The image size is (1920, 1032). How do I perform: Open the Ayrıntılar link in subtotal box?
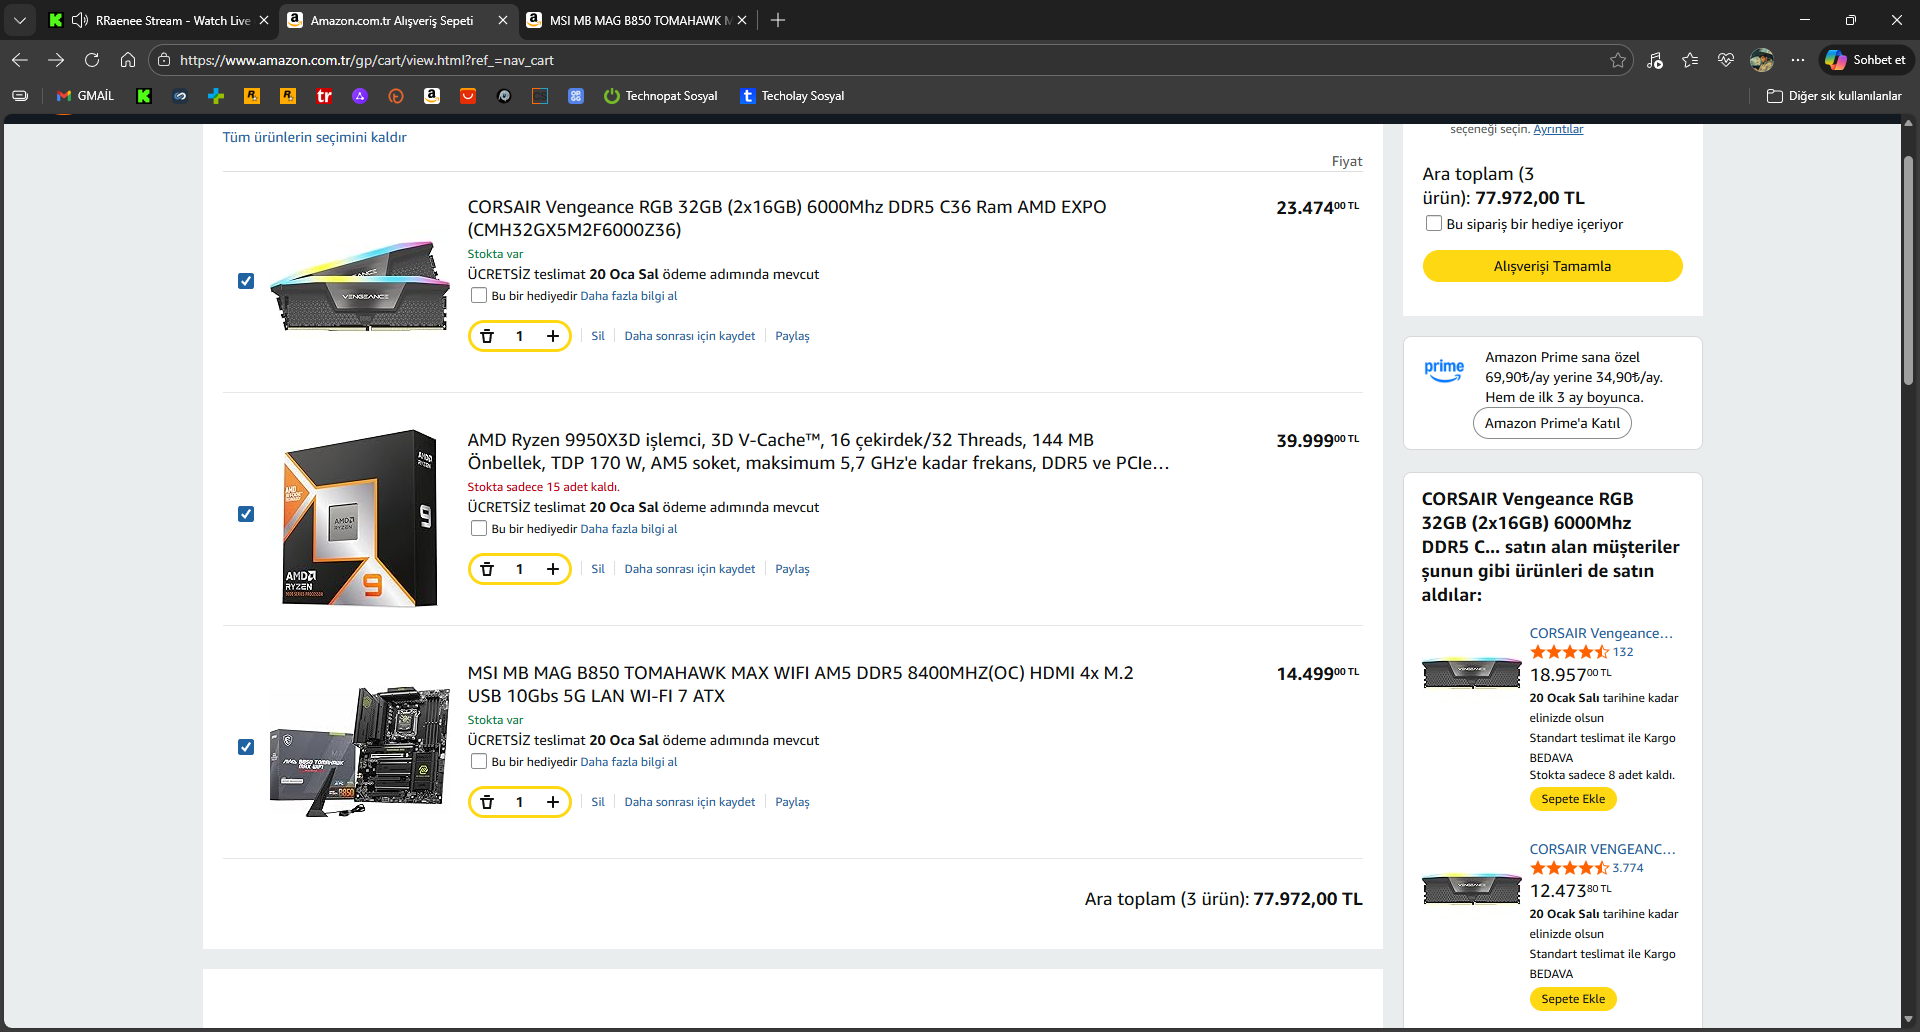pos(1558,129)
